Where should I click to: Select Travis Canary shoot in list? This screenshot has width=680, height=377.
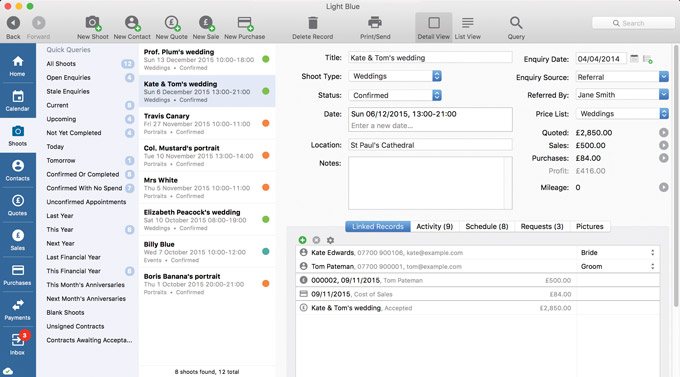click(207, 124)
